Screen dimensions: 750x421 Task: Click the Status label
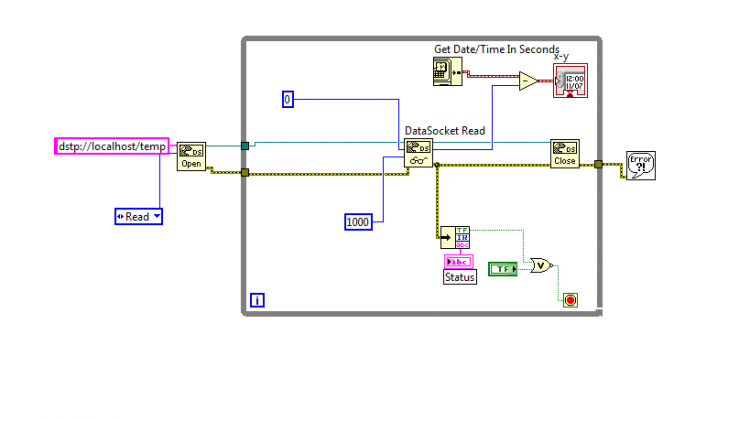point(460,277)
